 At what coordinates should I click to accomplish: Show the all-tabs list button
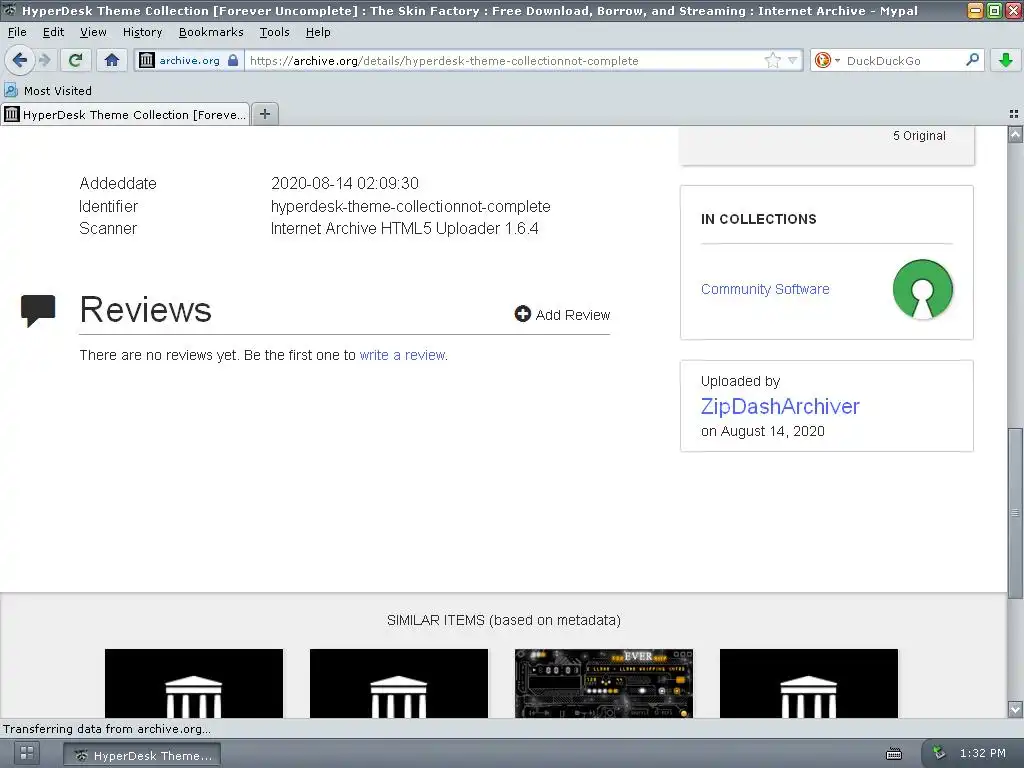tap(1014, 114)
